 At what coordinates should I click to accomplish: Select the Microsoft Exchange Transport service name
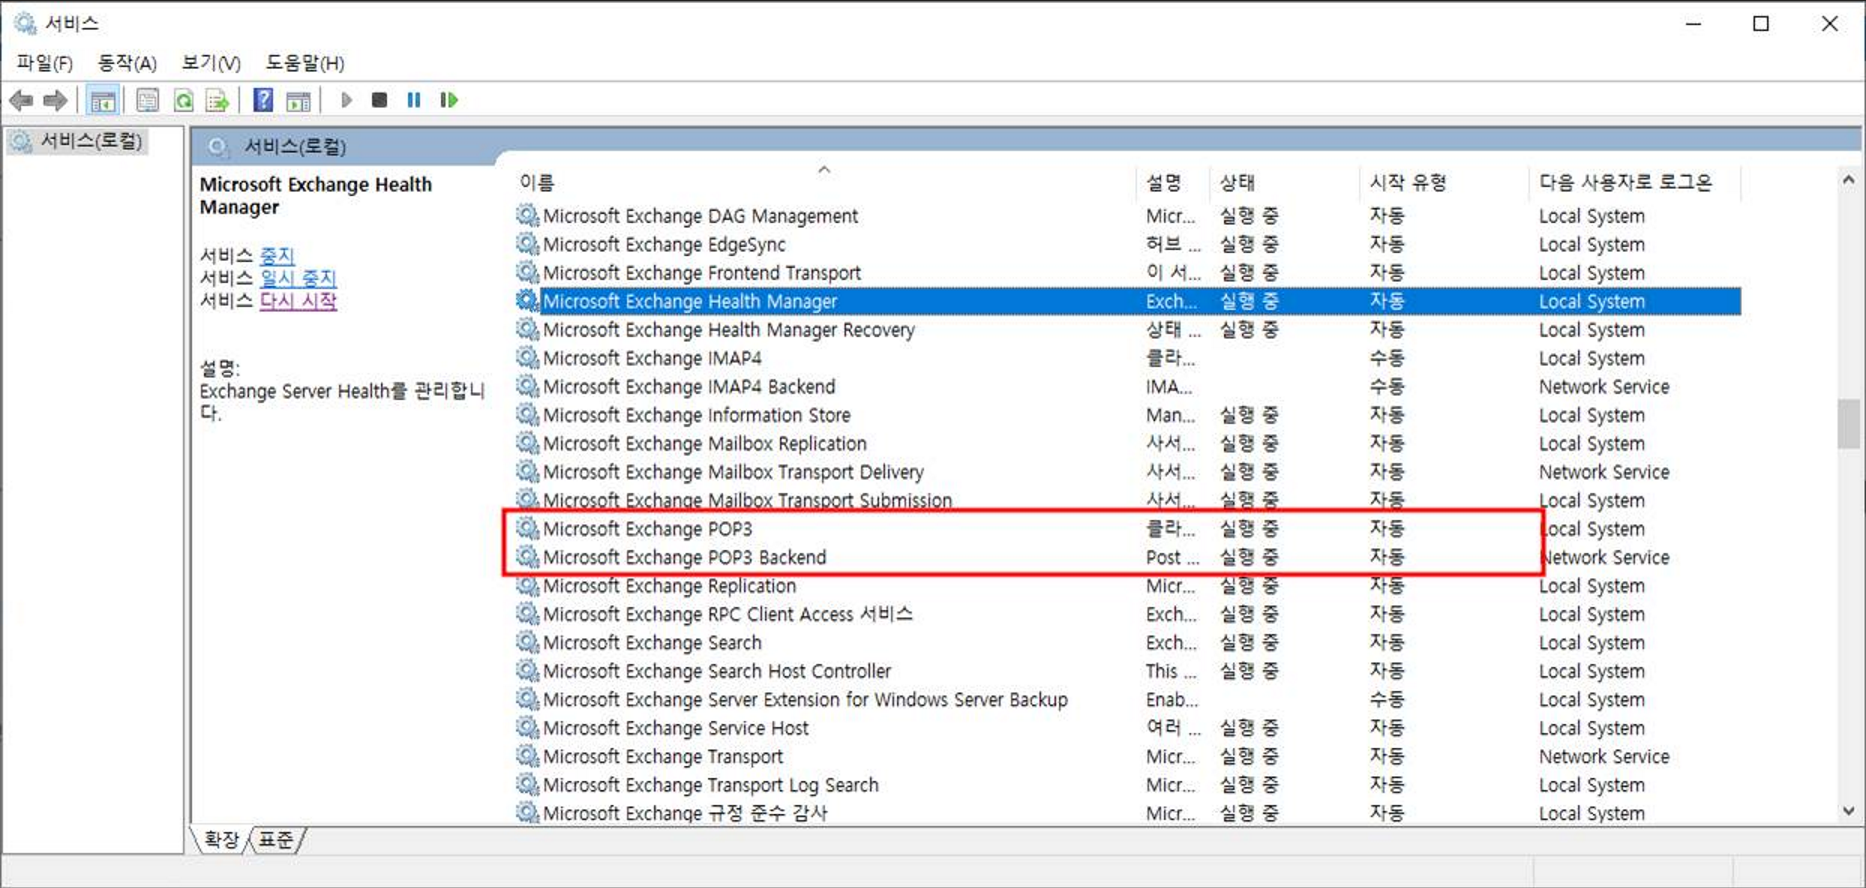pos(663,757)
